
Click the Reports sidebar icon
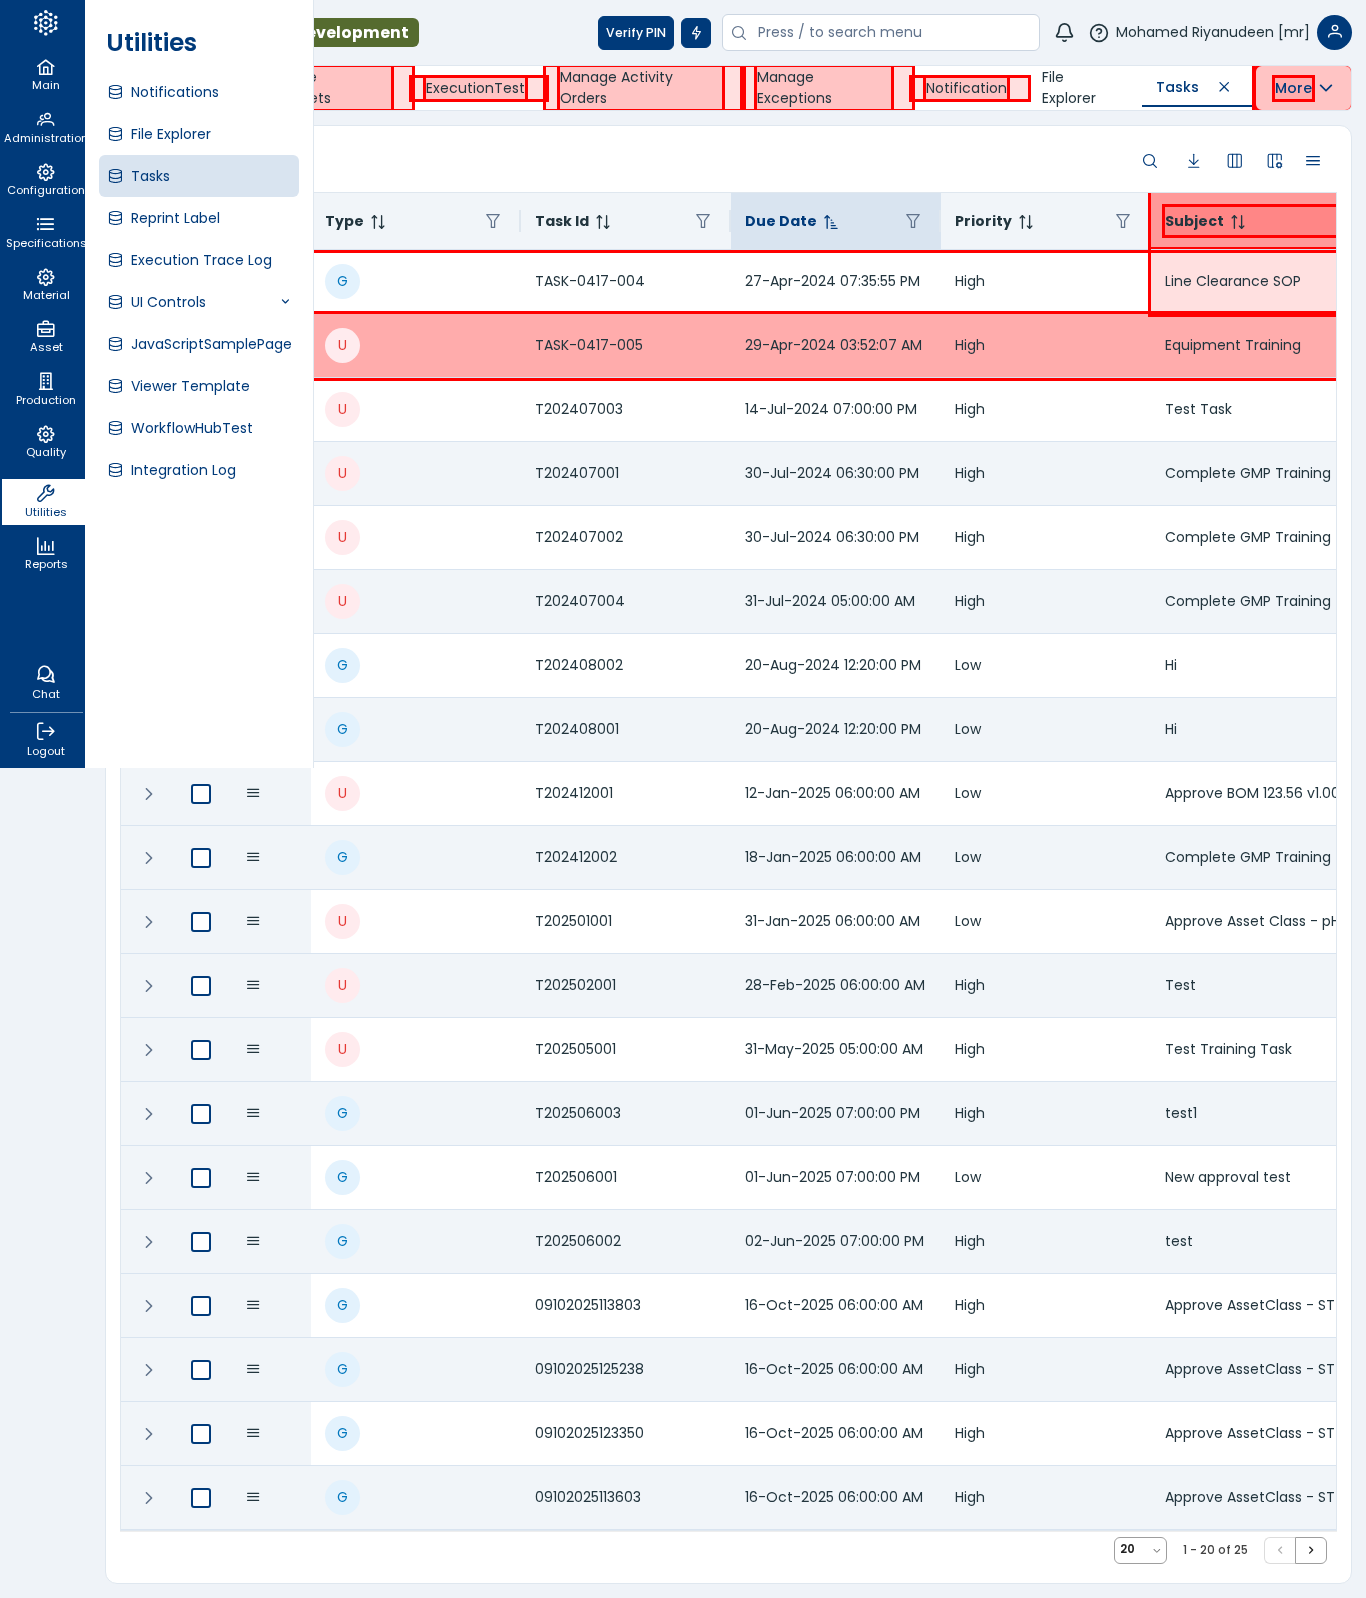click(x=46, y=553)
